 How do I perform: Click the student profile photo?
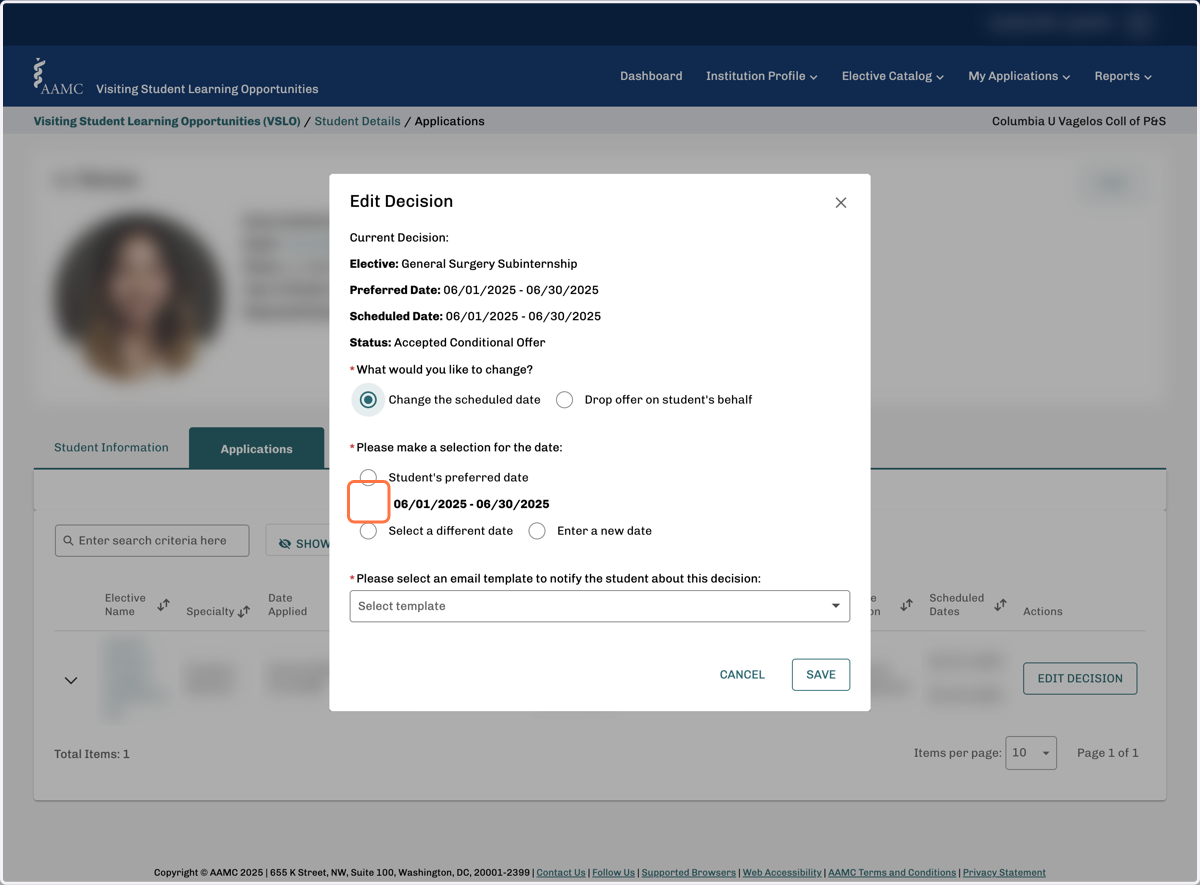[x=139, y=296]
